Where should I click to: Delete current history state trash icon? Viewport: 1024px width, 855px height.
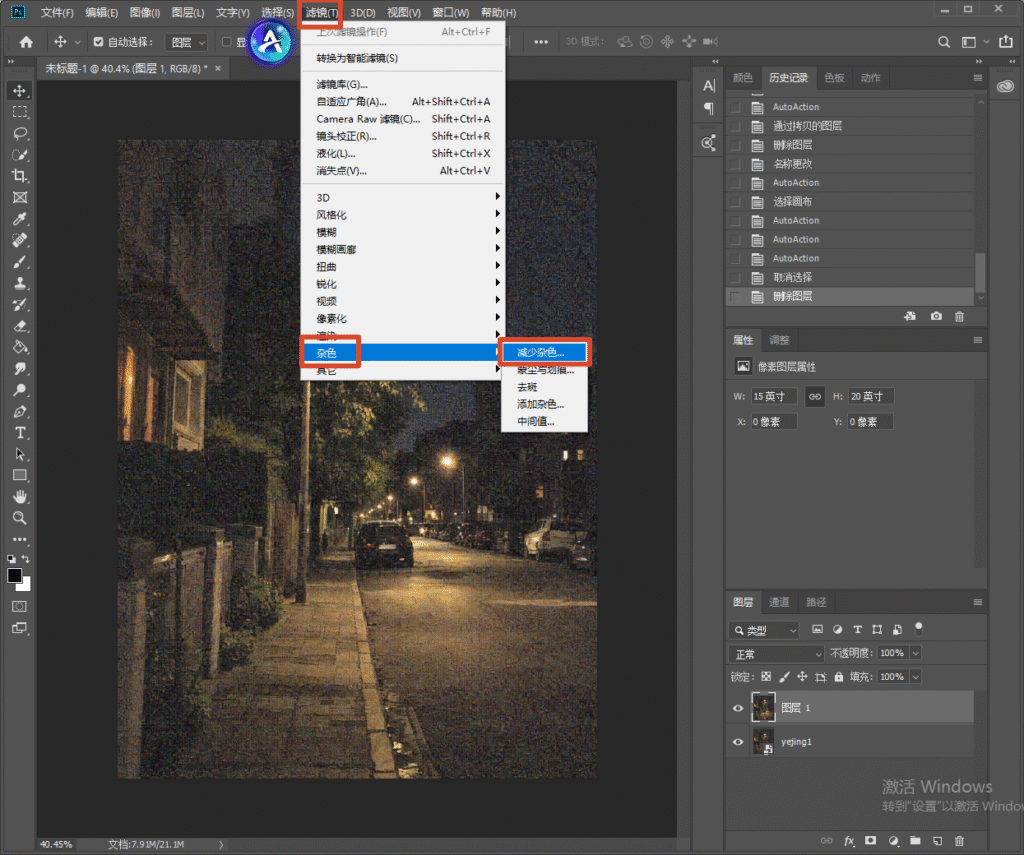pos(959,316)
